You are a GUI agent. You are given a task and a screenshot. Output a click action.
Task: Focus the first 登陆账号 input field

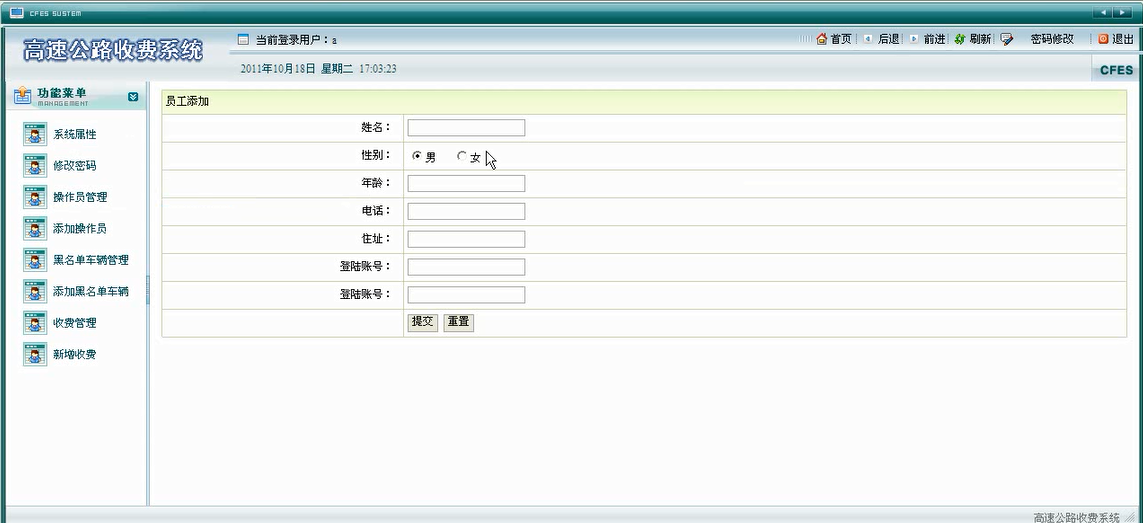(467, 267)
